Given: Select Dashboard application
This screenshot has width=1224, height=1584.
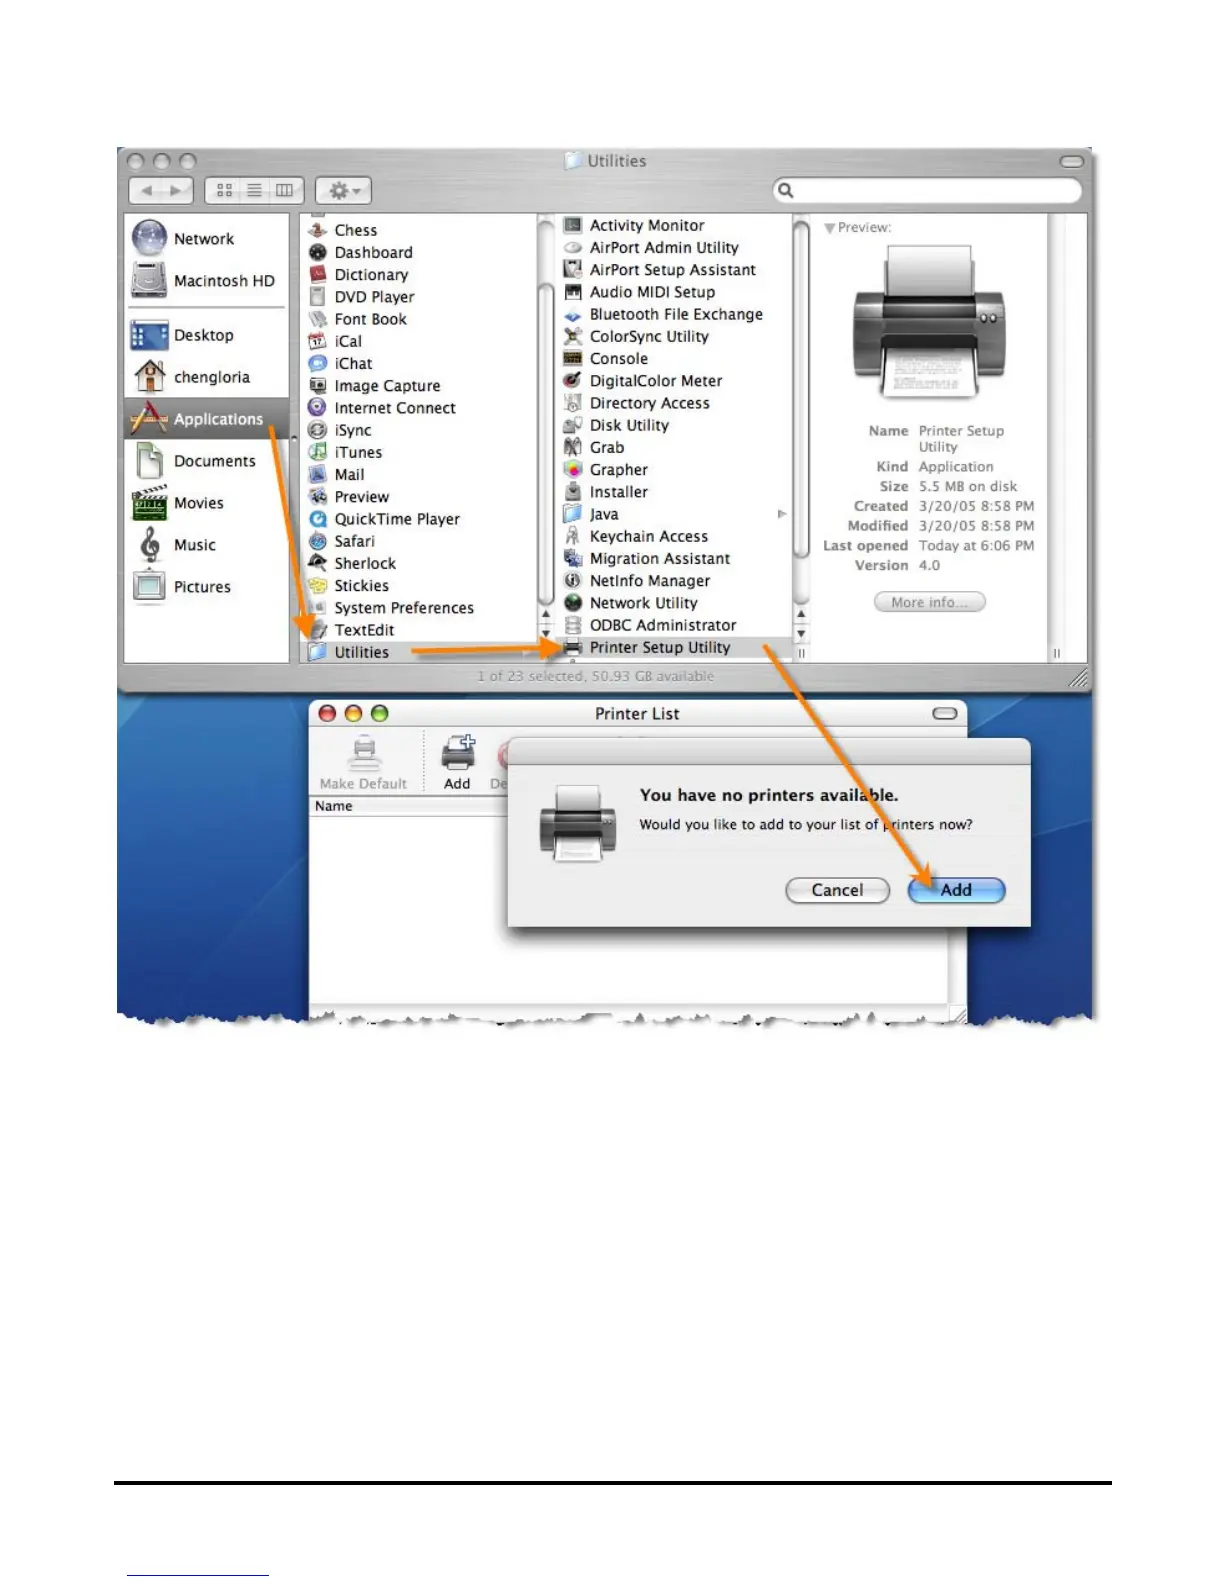Looking at the screenshot, I should tap(360, 252).
